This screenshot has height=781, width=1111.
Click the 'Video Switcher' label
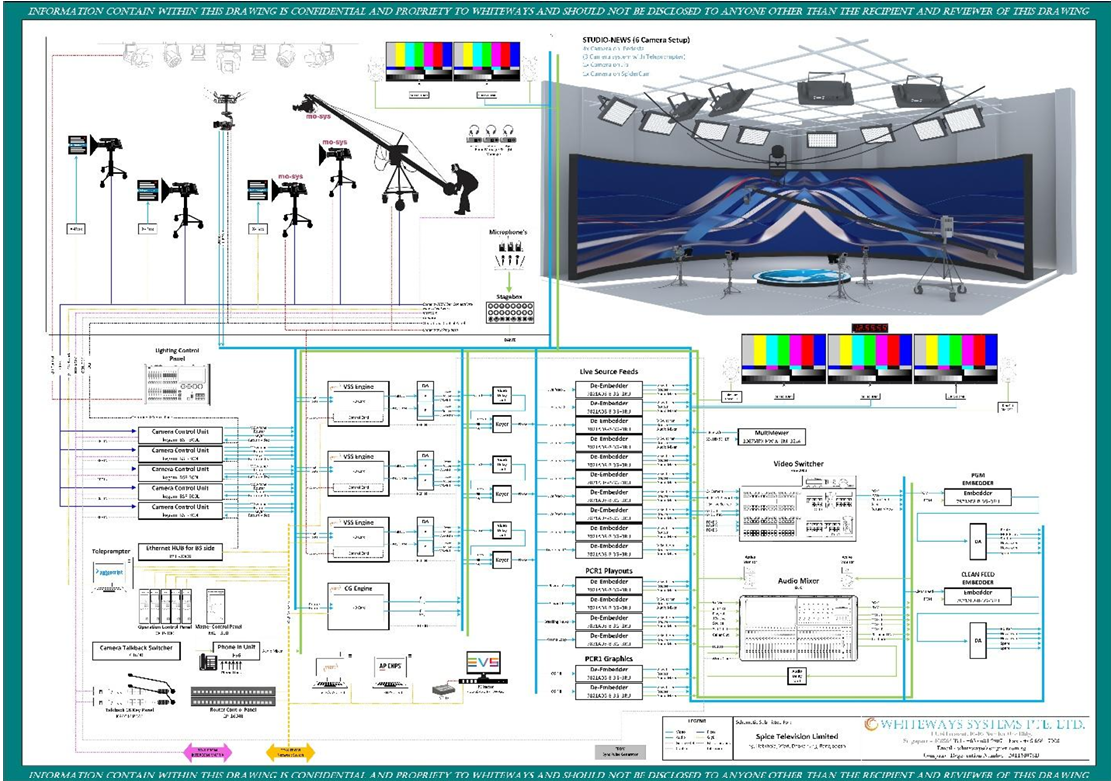(799, 464)
